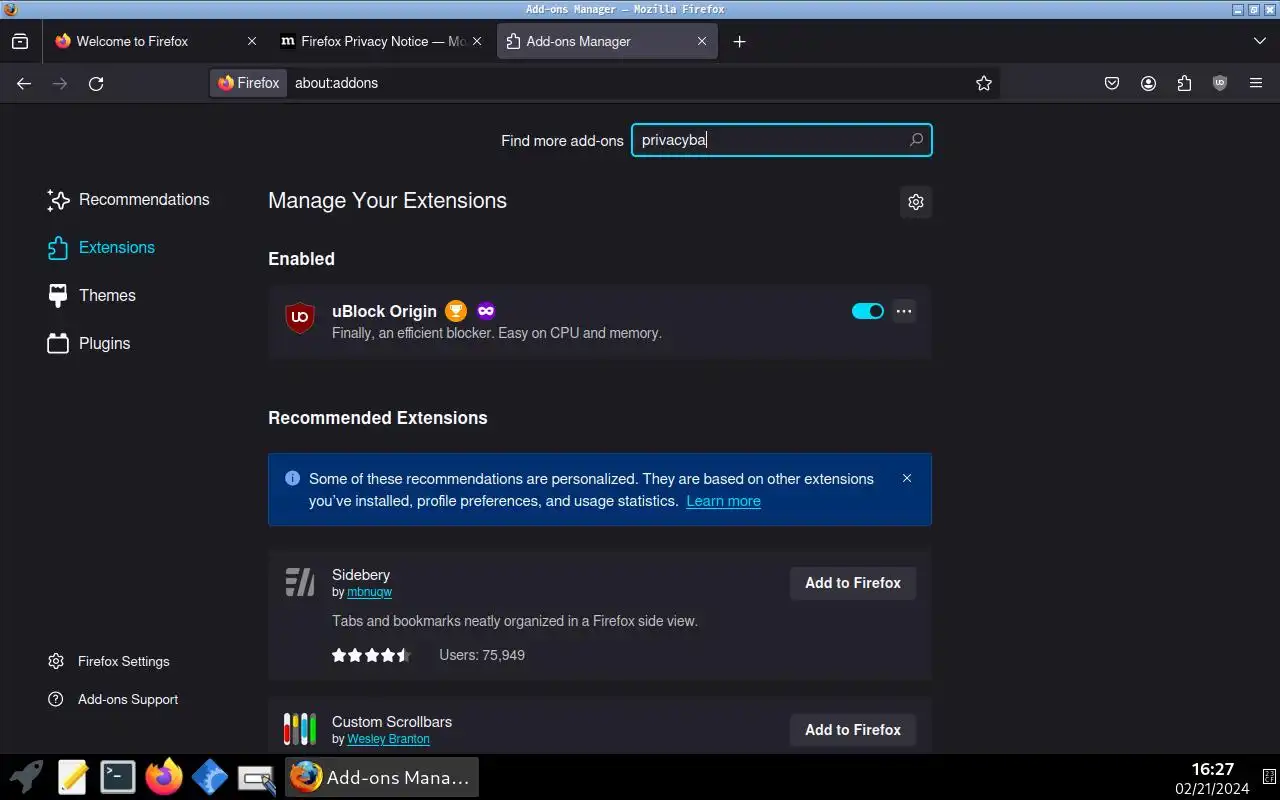Dismiss the personalized recommendations notice
1280x800 pixels.
tap(907, 478)
